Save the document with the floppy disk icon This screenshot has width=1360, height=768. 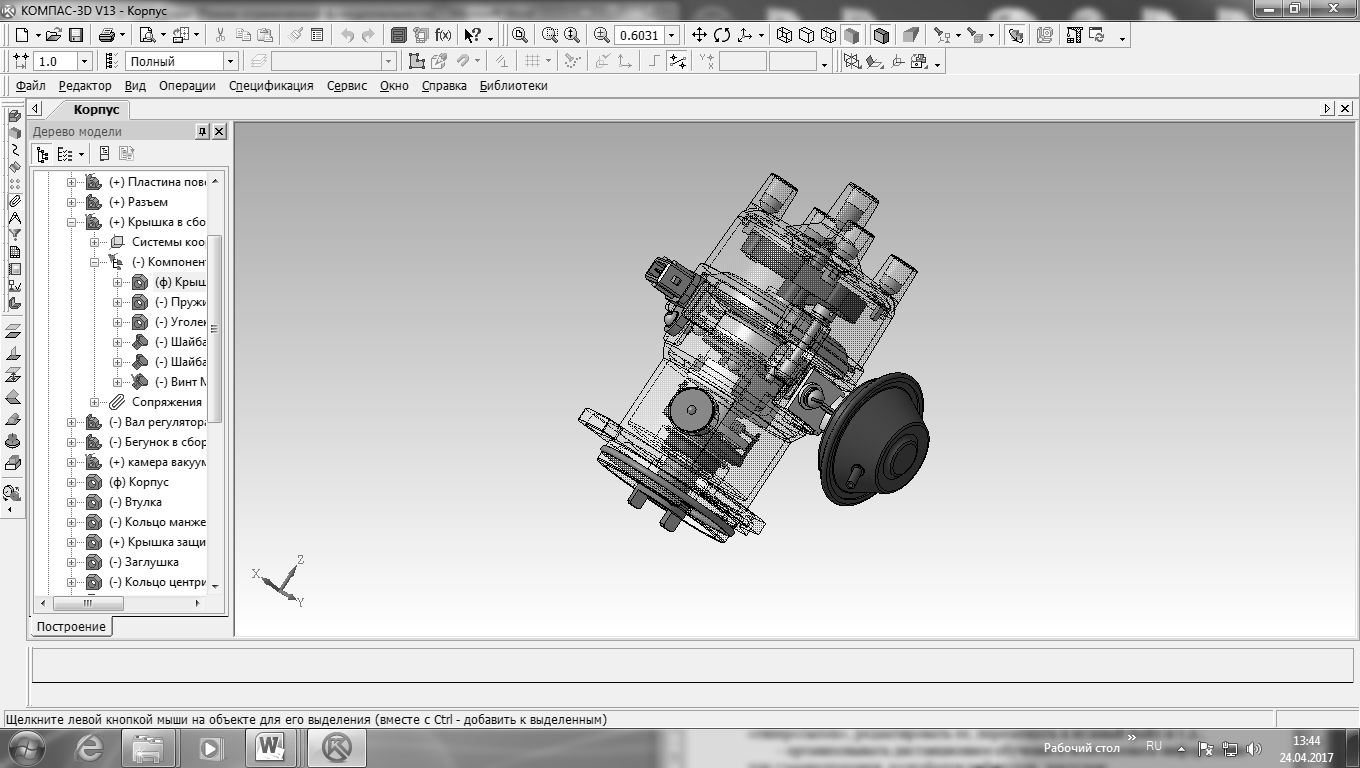click(x=75, y=35)
